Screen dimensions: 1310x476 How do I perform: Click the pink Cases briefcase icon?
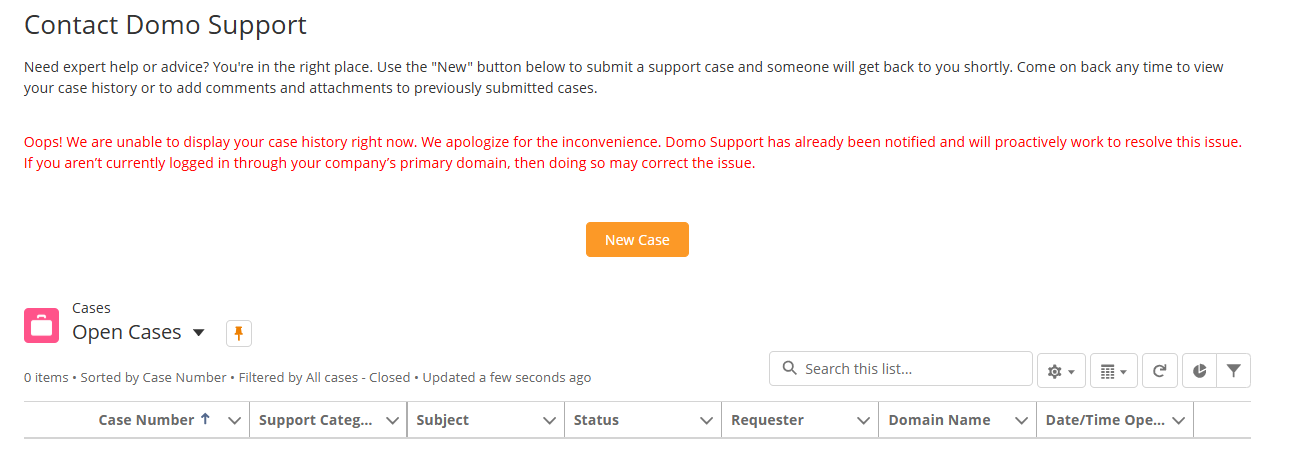pos(41,326)
